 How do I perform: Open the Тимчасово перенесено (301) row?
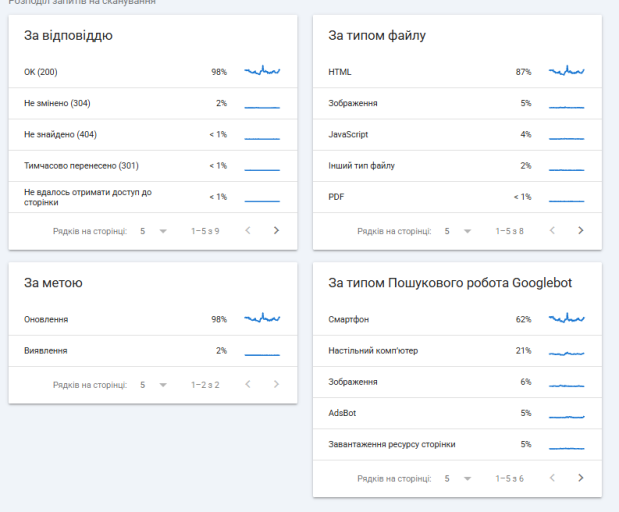tap(153, 166)
